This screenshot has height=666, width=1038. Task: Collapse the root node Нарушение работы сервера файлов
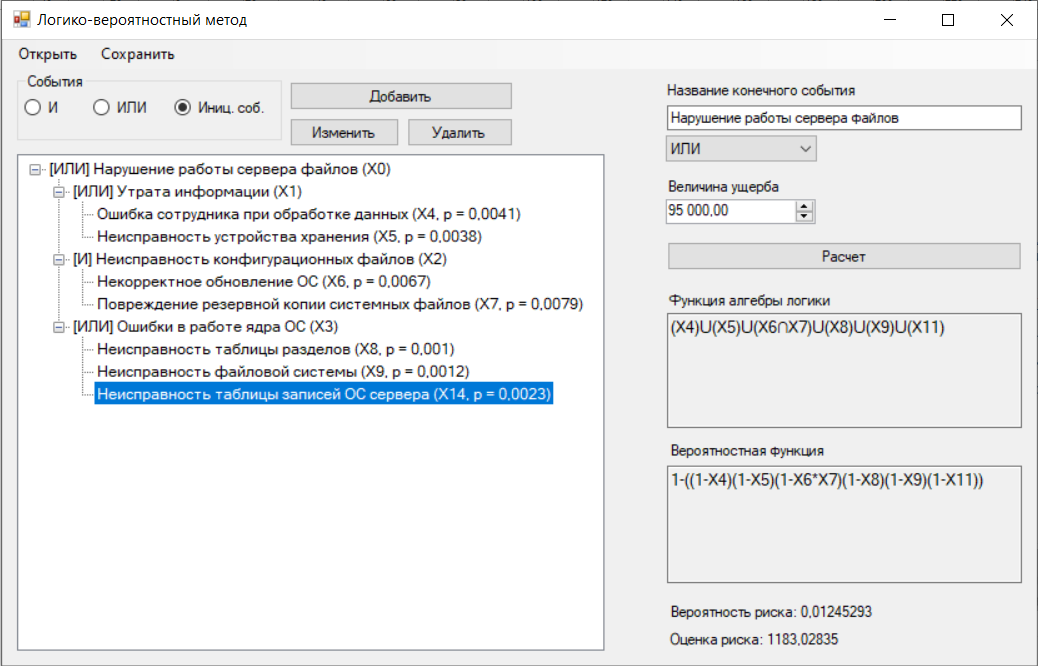tap(35, 170)
